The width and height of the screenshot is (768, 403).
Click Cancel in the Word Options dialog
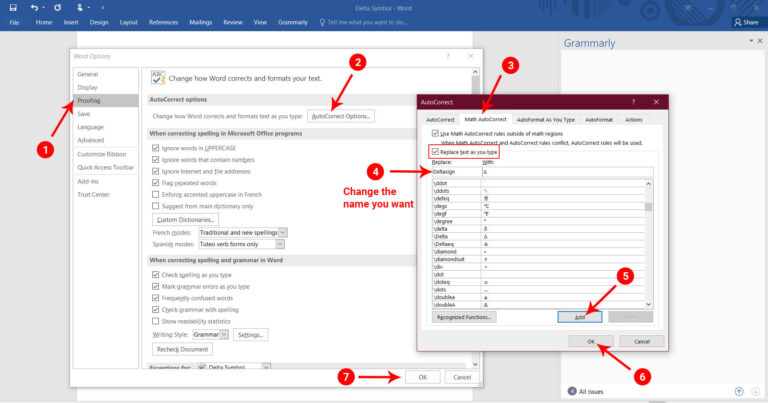(462, 377)
